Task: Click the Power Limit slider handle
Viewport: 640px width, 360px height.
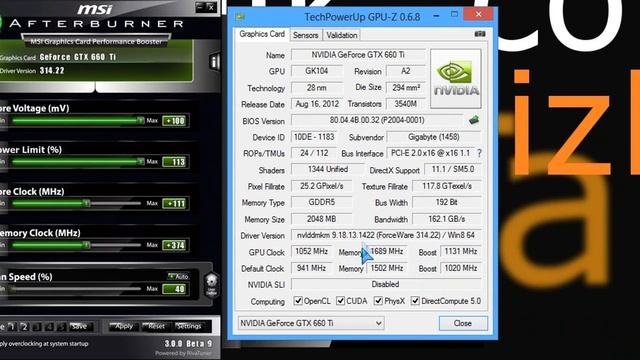Action: pos(141,162)
